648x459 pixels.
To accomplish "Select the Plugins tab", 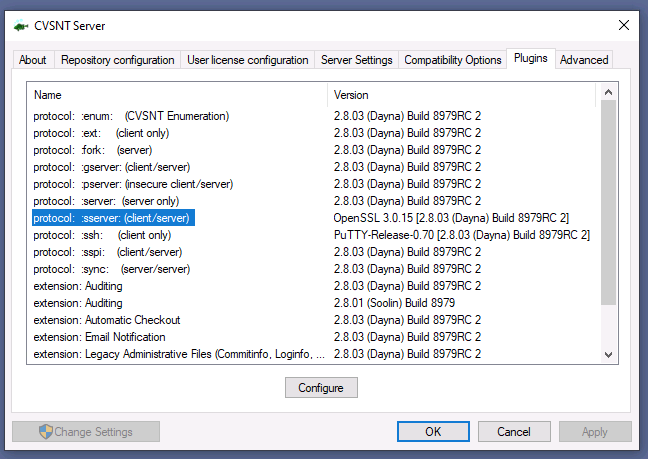I will [x=531, y=58].
